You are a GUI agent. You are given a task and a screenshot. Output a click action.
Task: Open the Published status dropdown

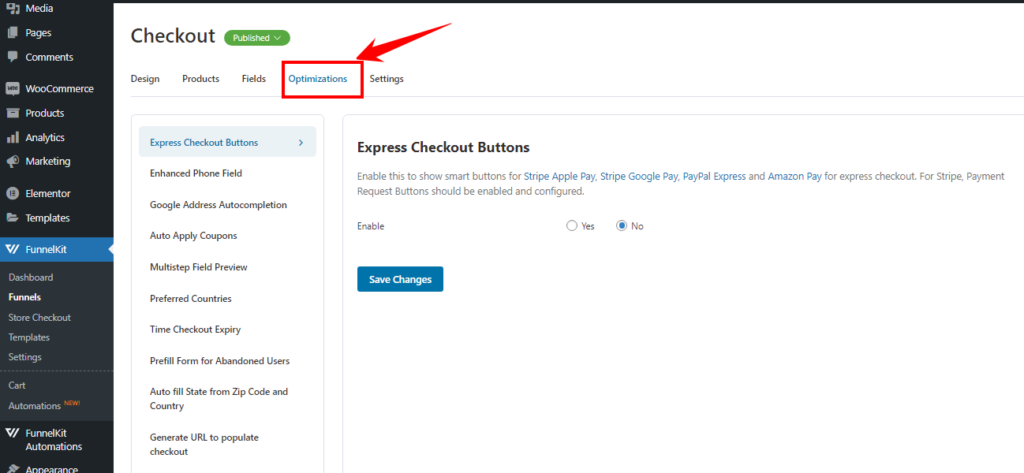tap(257, 38)
